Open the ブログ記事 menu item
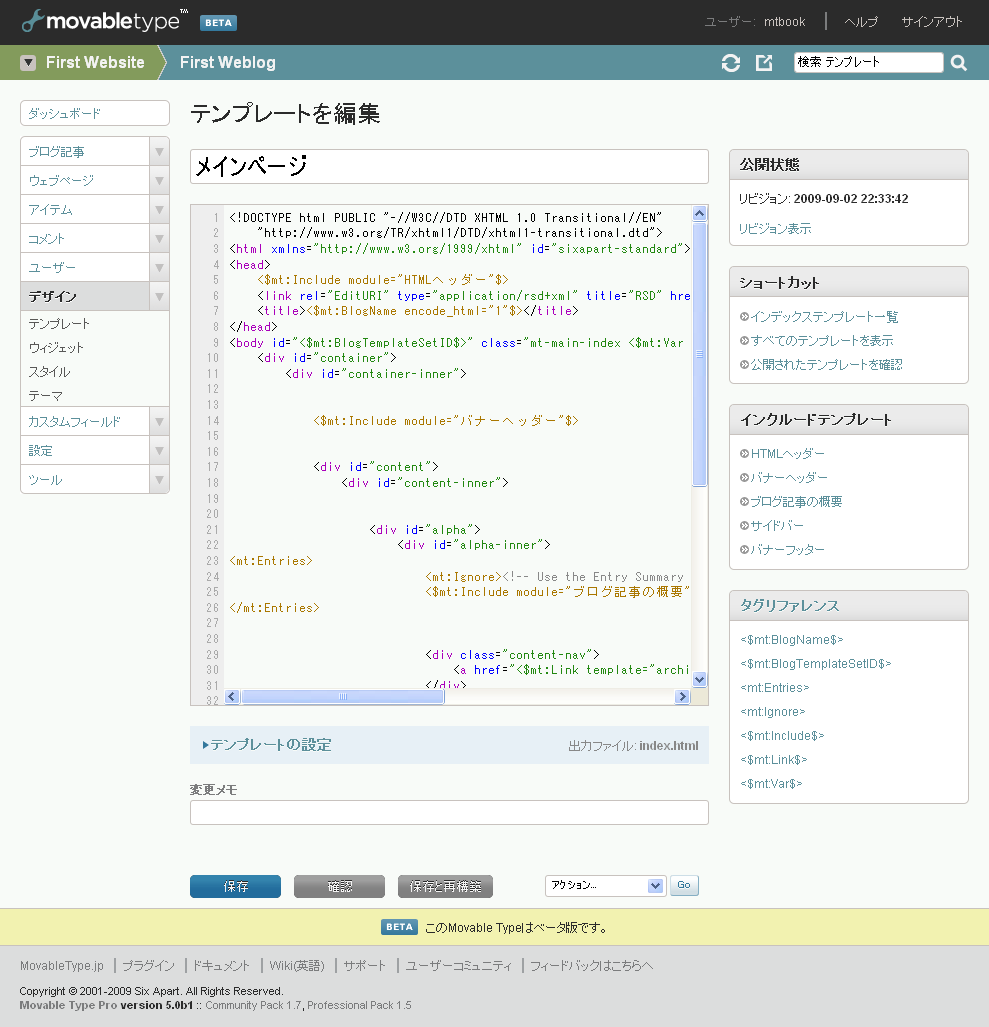This screenshot has height=1027, width=989. click(85, 152)
